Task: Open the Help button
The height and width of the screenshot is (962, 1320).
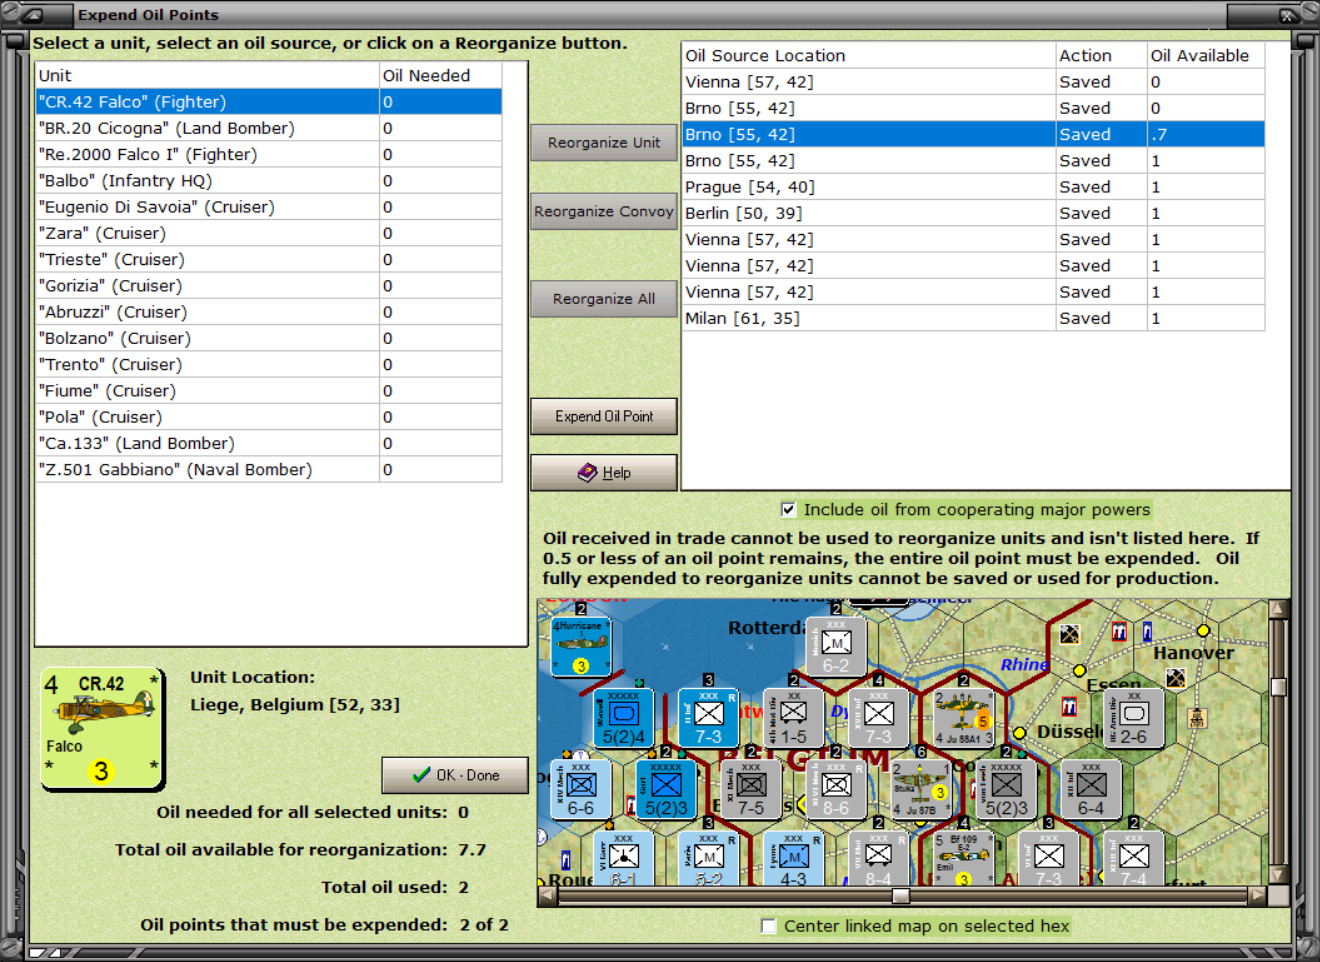Action: coord(604,473)
